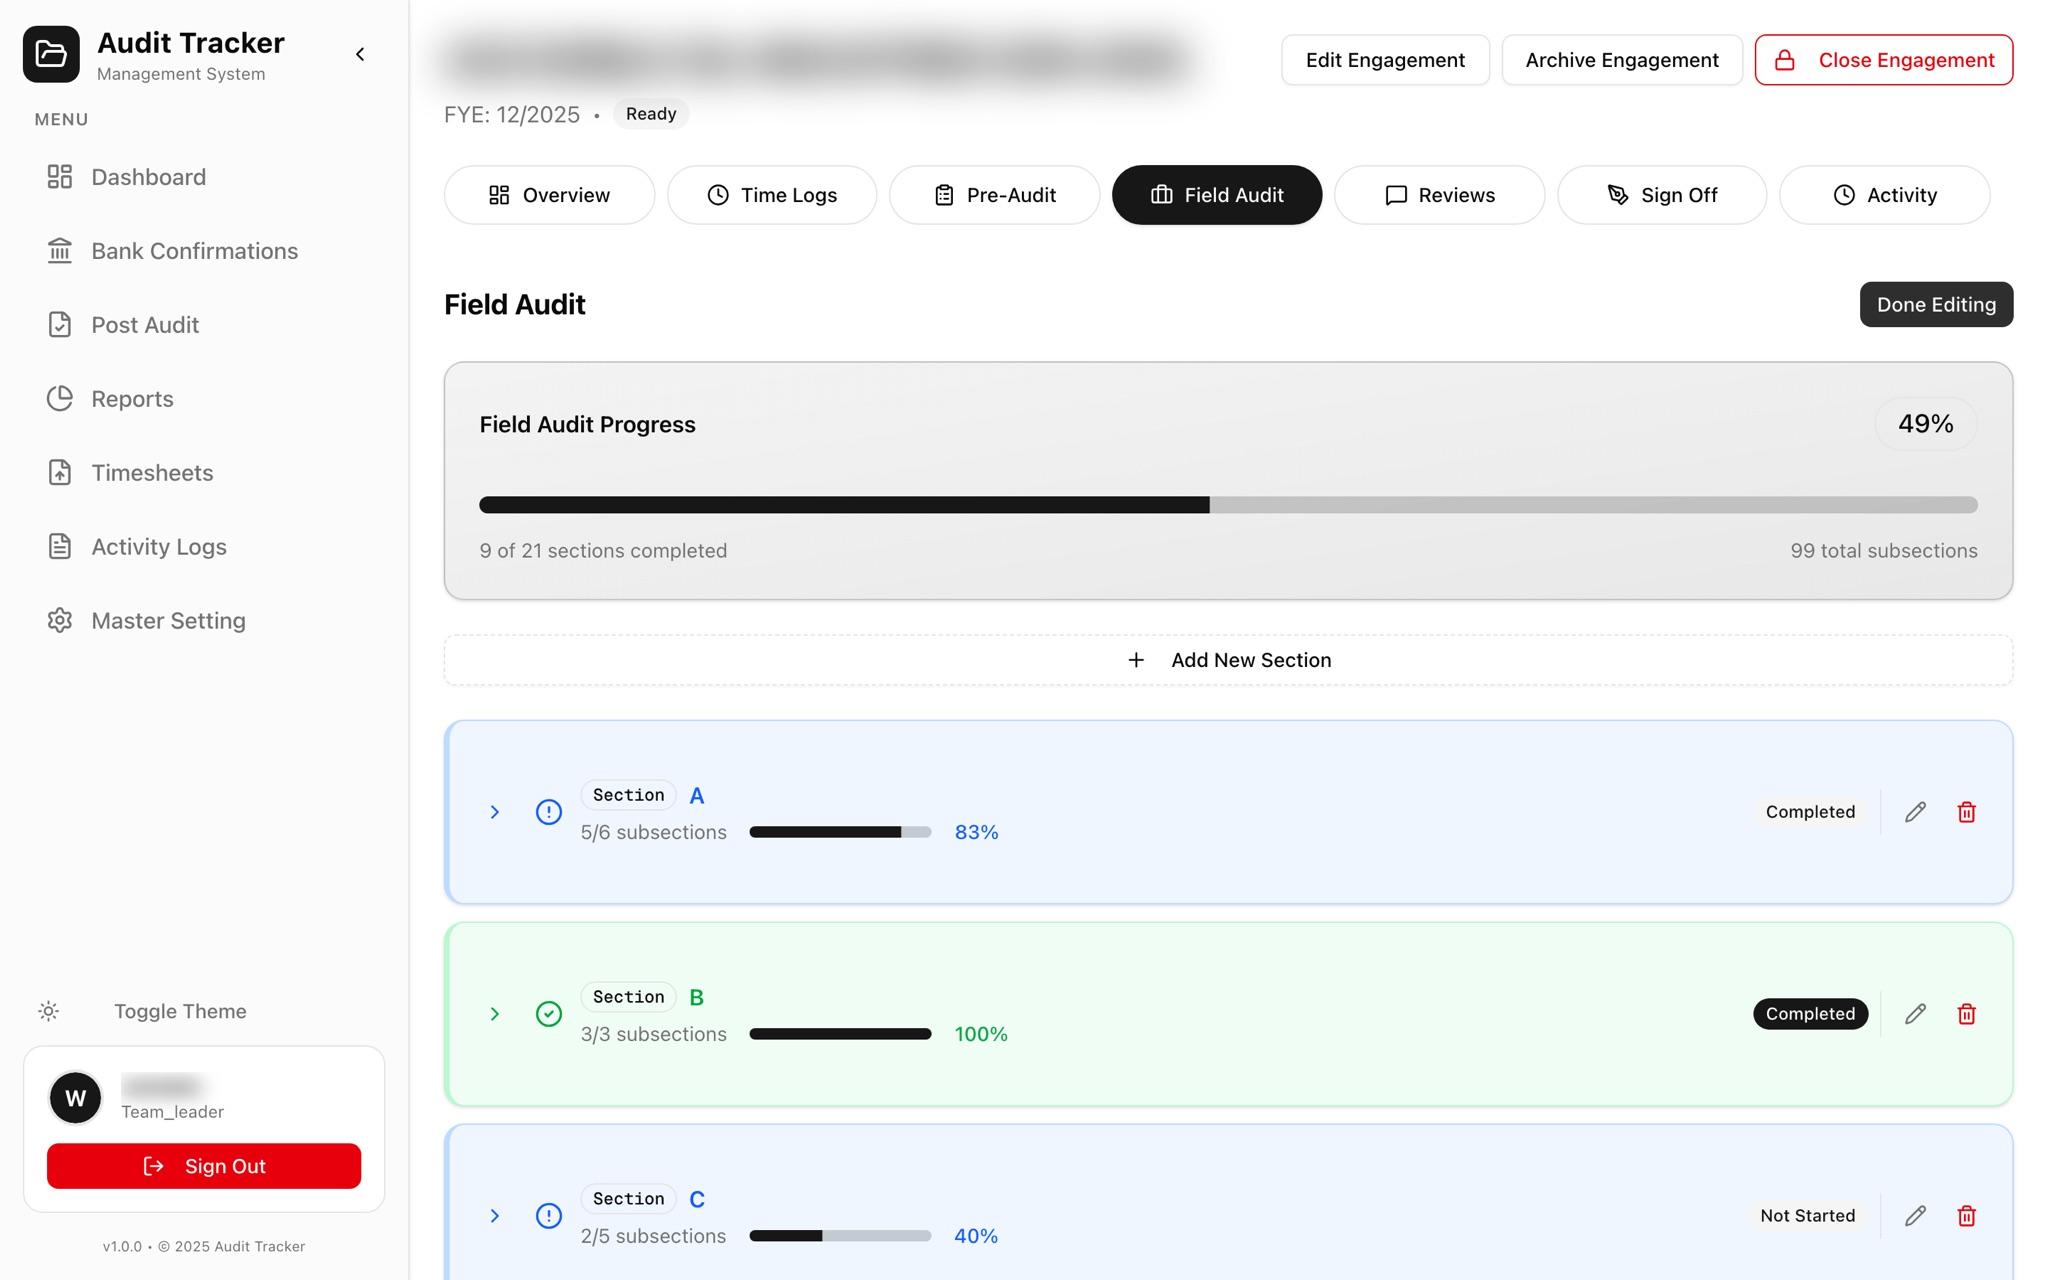Select the Field Audit tab
Viewport: 2048px width, 1280px height.
coord(1217,195)
